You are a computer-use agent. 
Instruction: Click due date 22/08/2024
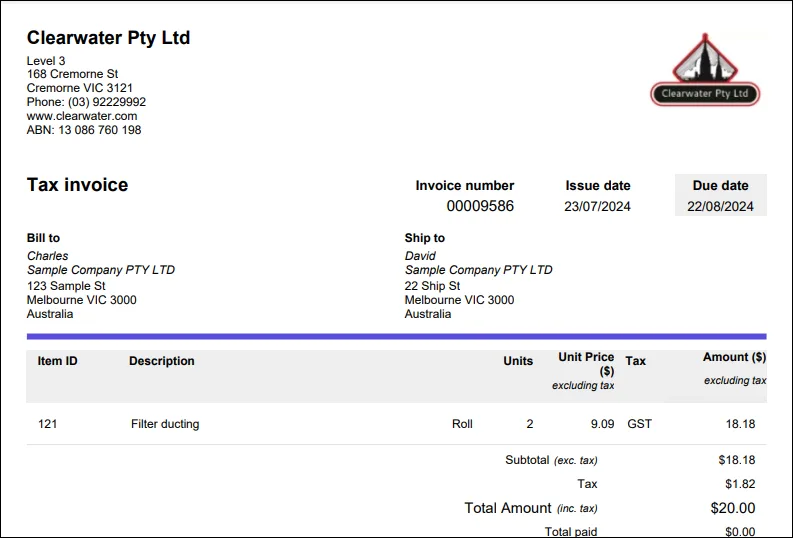pos(720,206)
